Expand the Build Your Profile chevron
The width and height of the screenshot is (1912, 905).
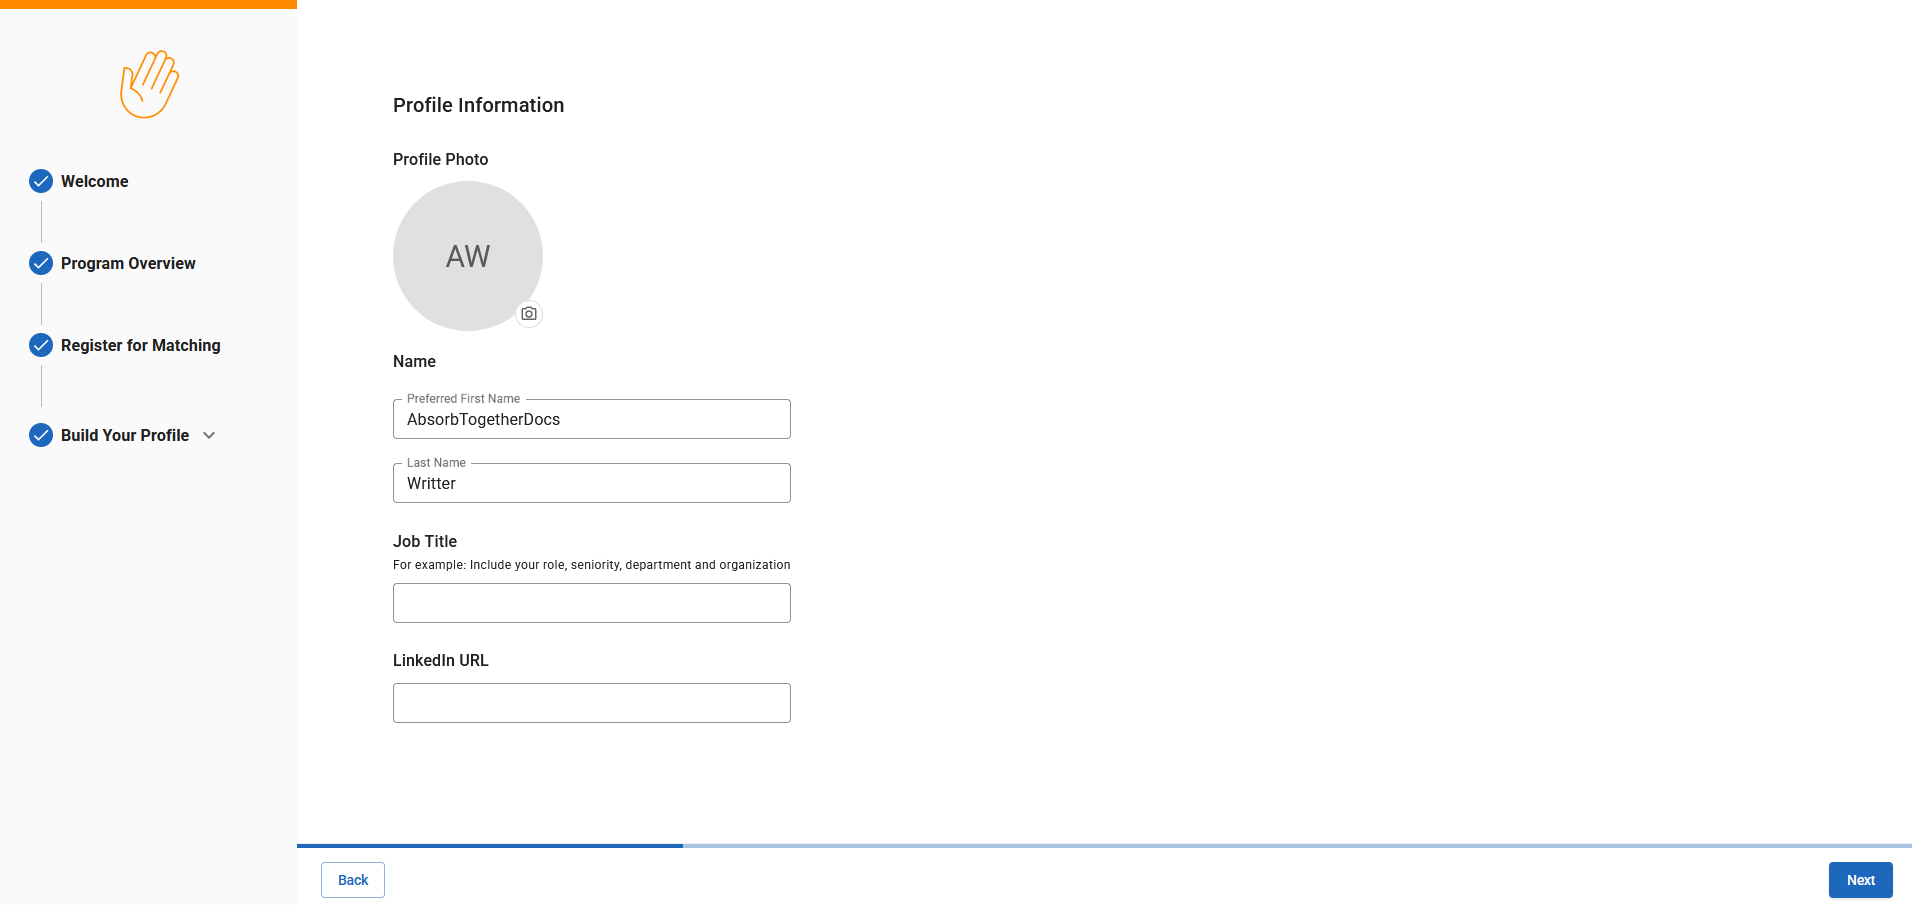[x=209, y=435]
